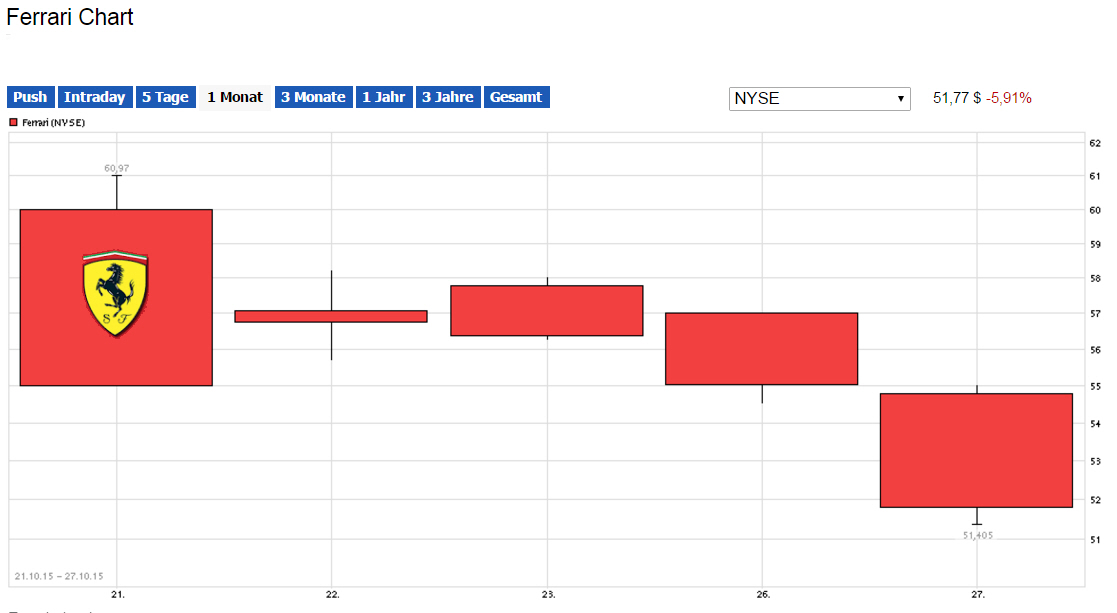Show the Gesamt full history chart
This screenshot has height=613, width=1117.
coord(516,97)
